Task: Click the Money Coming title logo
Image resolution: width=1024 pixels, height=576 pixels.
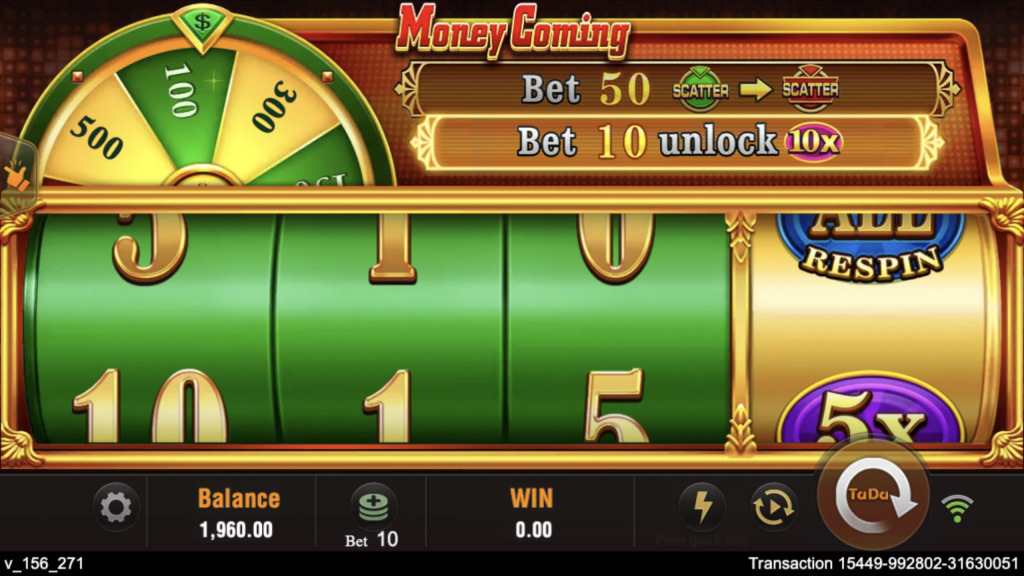Action: click(x=513, y=30)
